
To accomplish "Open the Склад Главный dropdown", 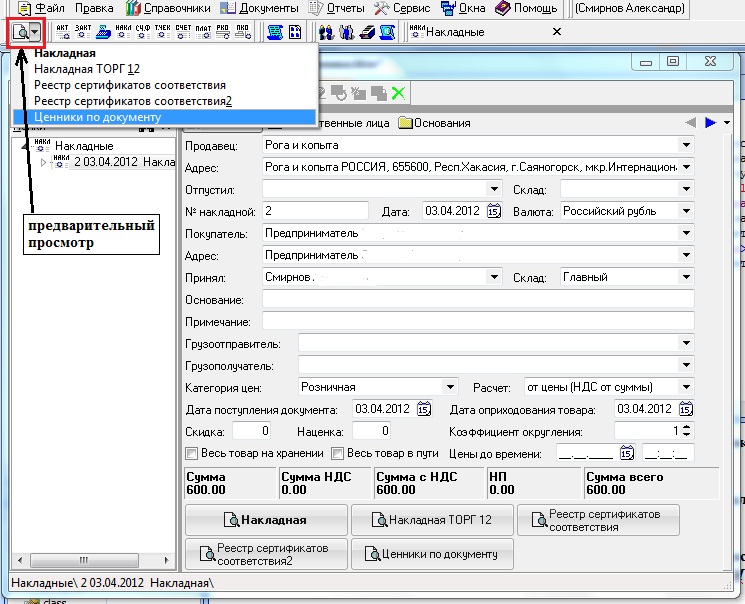I will coord(686,277).
